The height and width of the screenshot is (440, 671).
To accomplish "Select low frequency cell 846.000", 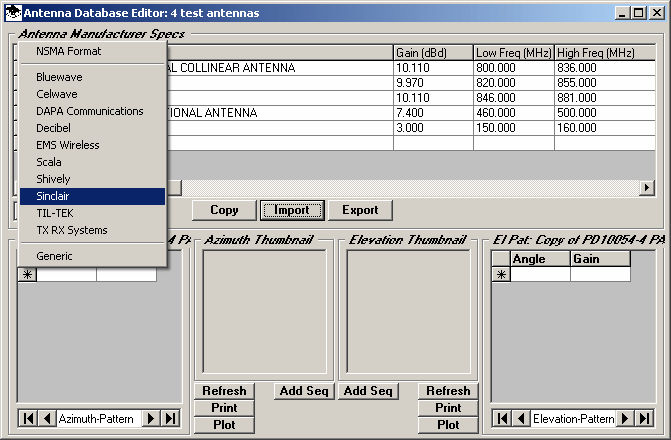I will click(x=514, y=98).
